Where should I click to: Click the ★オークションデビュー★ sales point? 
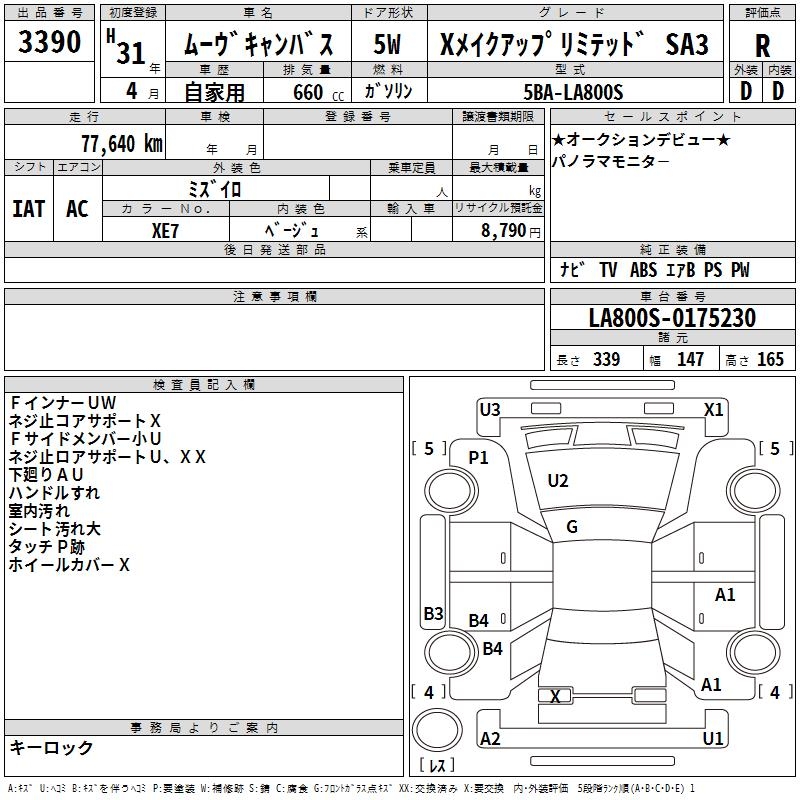[641, 139]
